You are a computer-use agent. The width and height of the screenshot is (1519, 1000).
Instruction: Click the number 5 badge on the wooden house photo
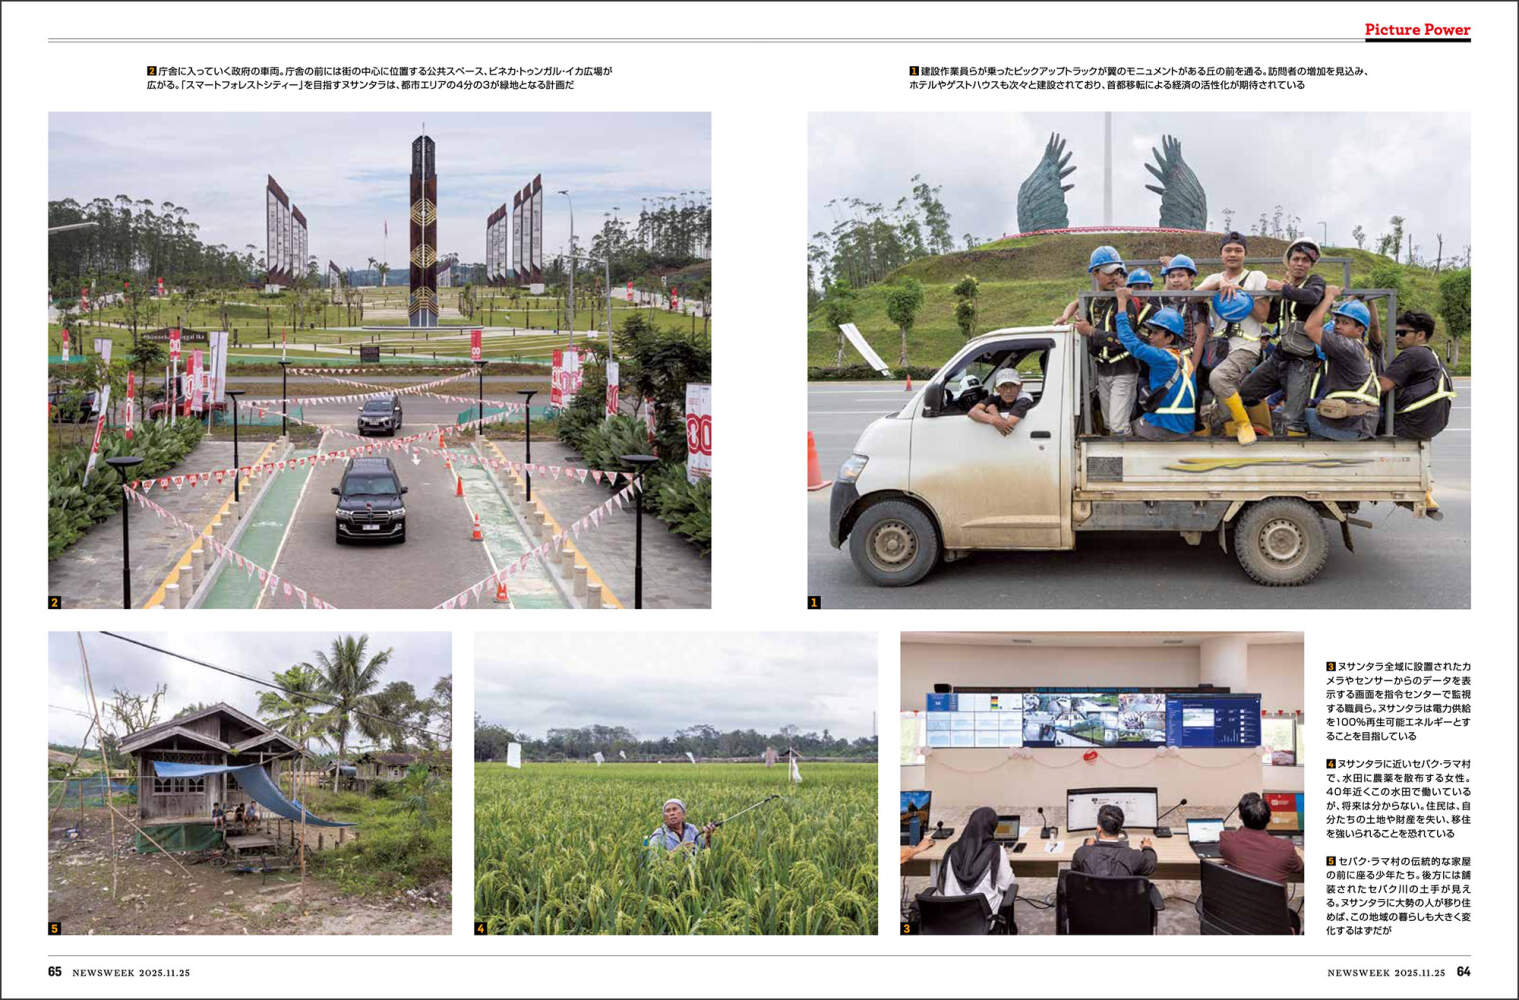pos(55,928)
